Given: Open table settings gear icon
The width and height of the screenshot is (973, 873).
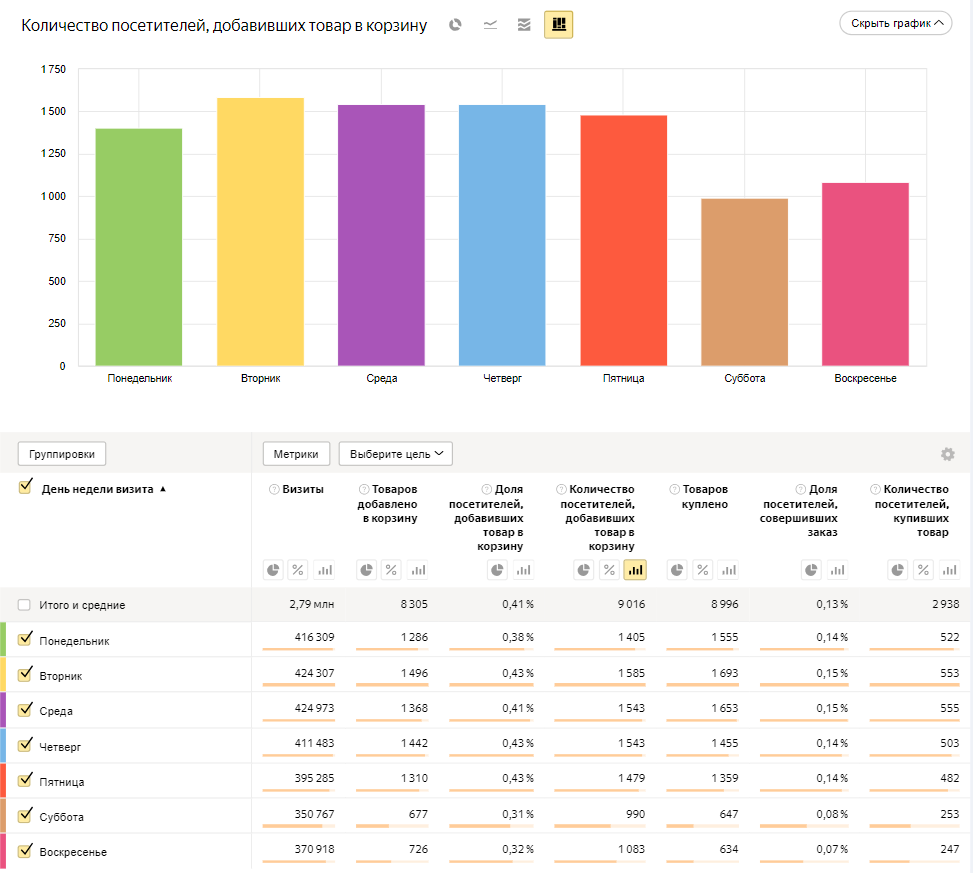Looking at the screenshot, I should click(947, 454).
